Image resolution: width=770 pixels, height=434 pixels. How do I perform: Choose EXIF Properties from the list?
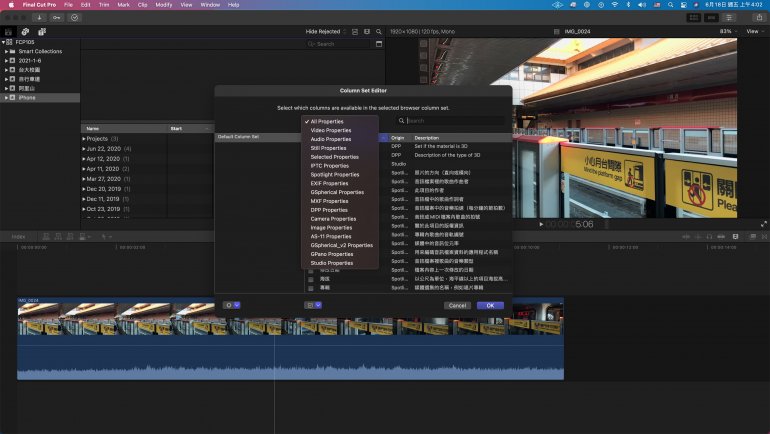pyautogui.click(x=331, y=183)
